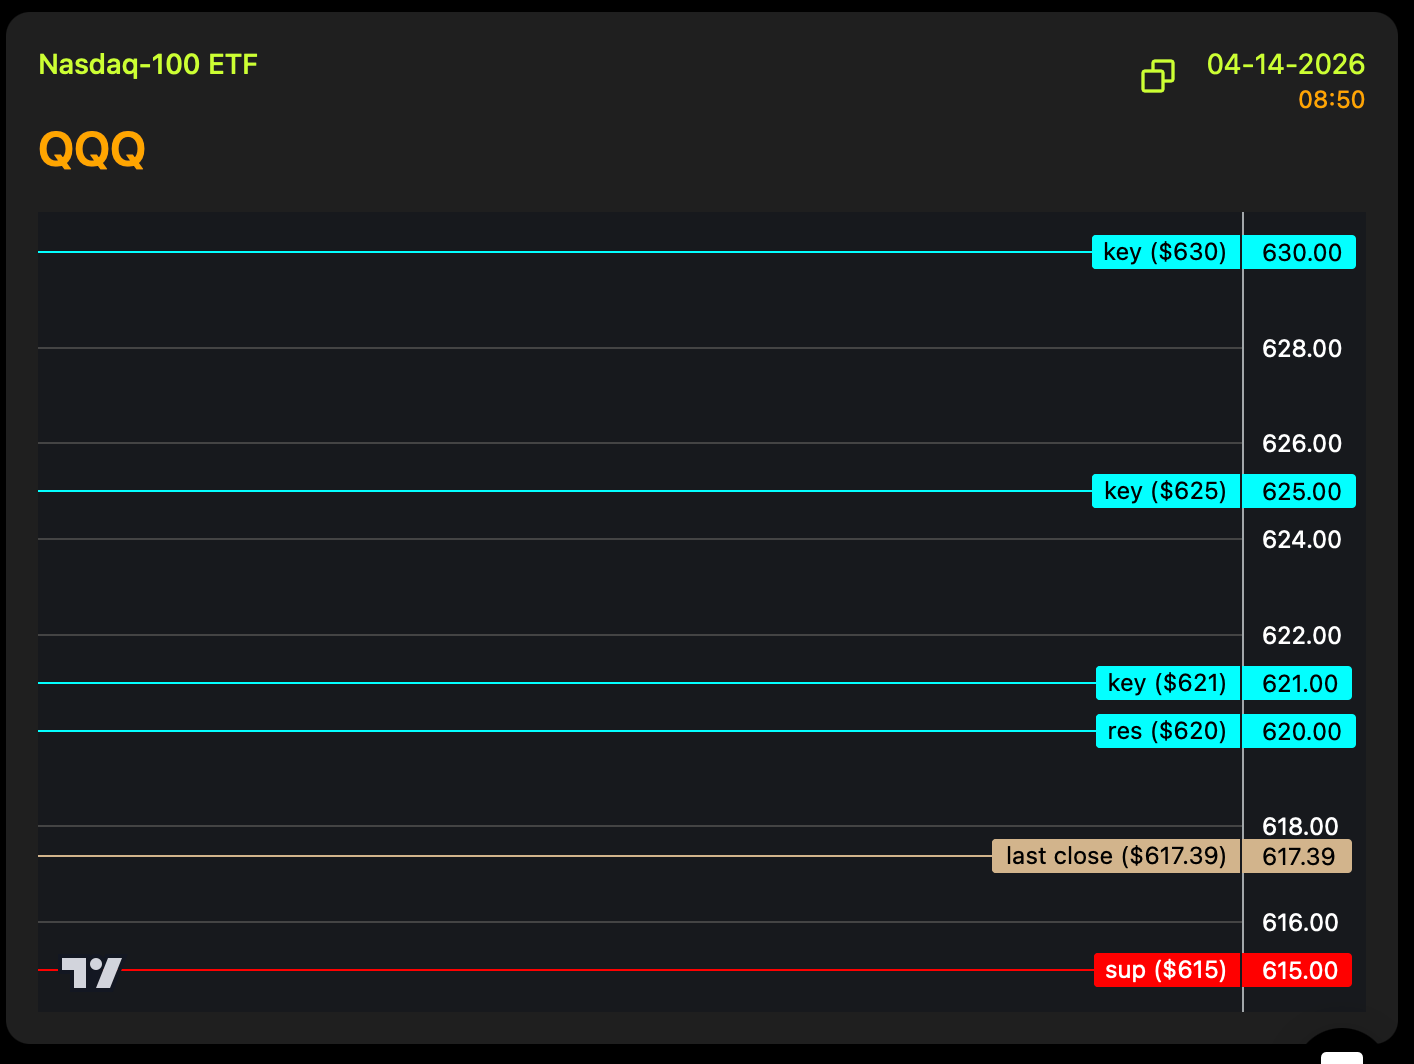
Task: Click the copy/duplicate windows icon
Action: [x=1158, y=76]
